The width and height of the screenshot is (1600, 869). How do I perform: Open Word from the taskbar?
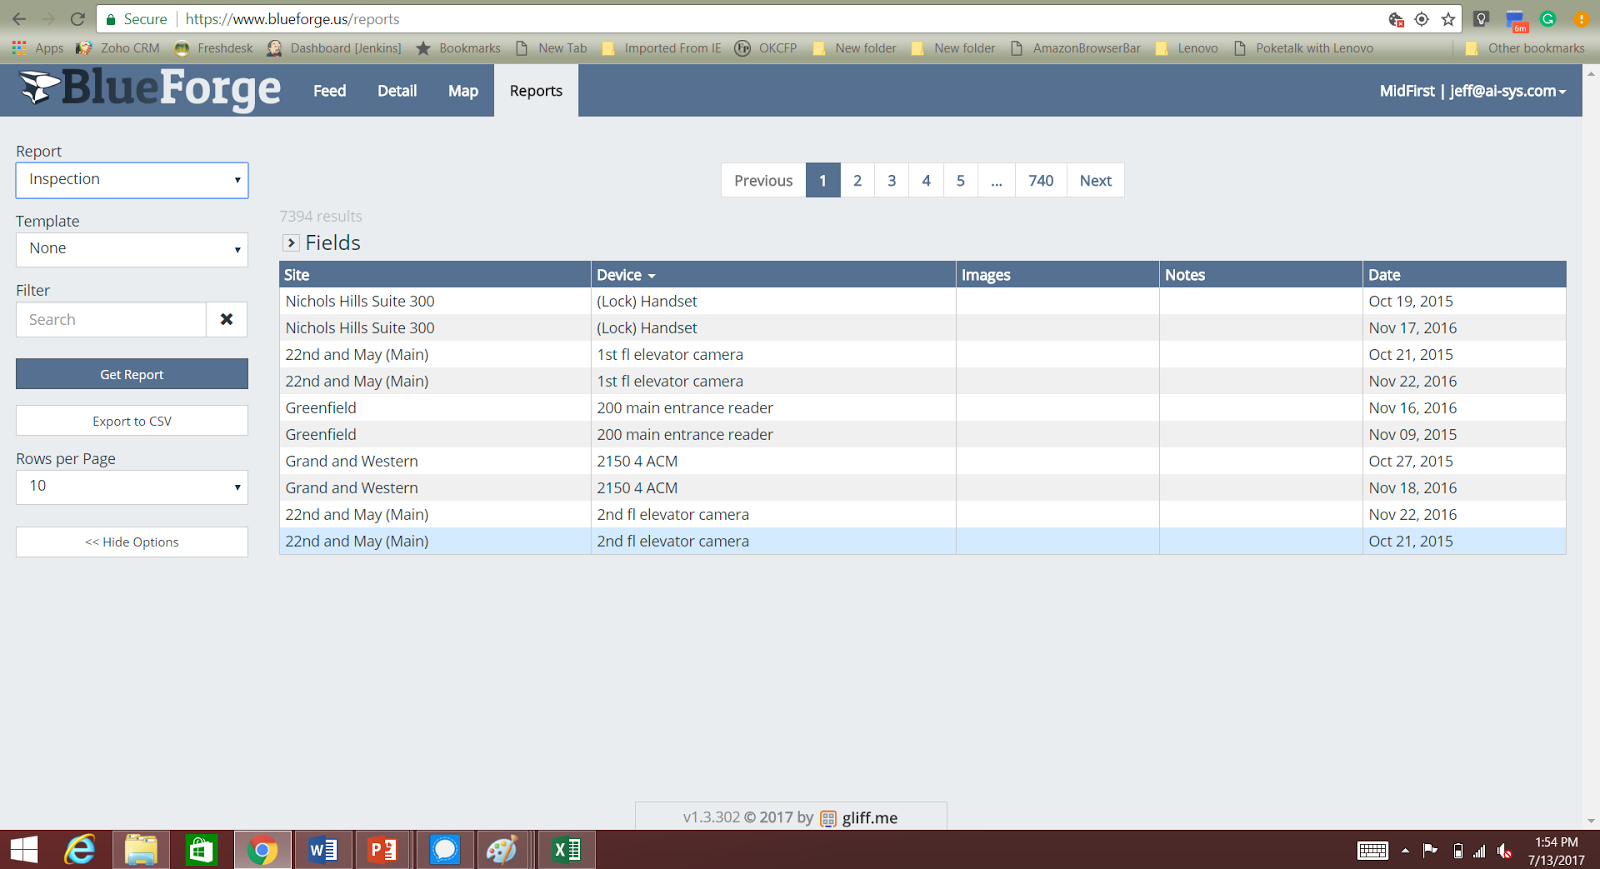pyautogui.click(x=323, y=850)
